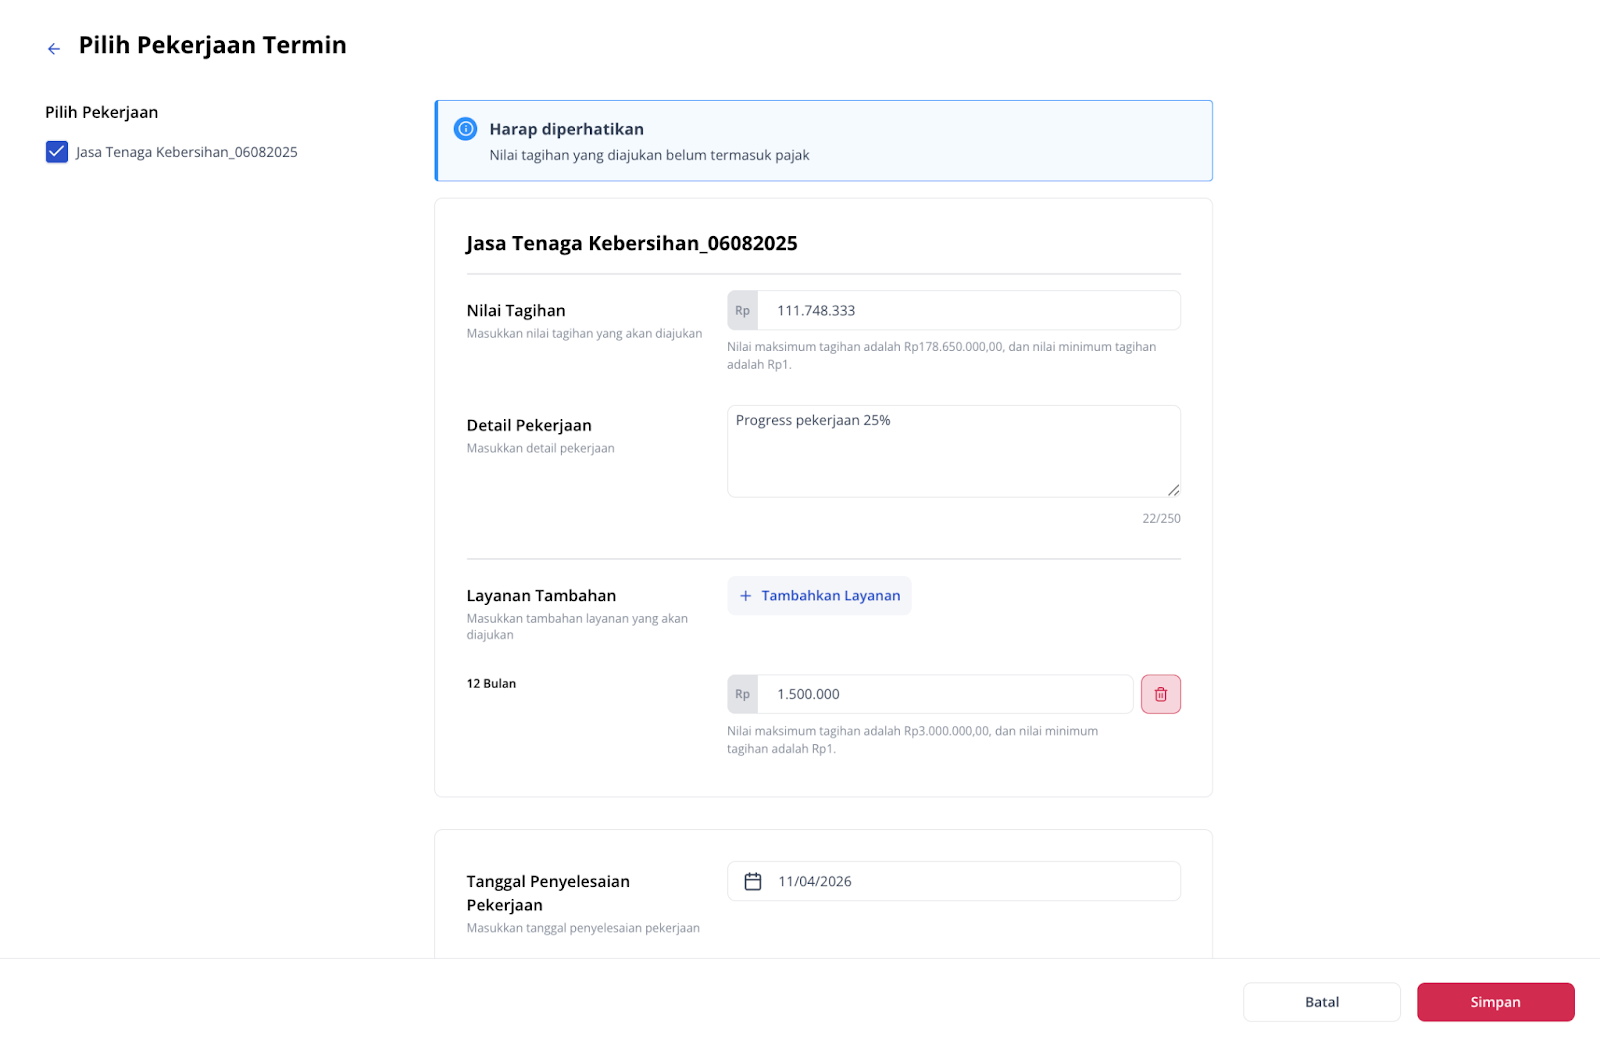Image resolution: width=1600 pixels, height=1038 pixels.
Task: Cancel with the Batal button
Action: (x=1322, y=1002)
